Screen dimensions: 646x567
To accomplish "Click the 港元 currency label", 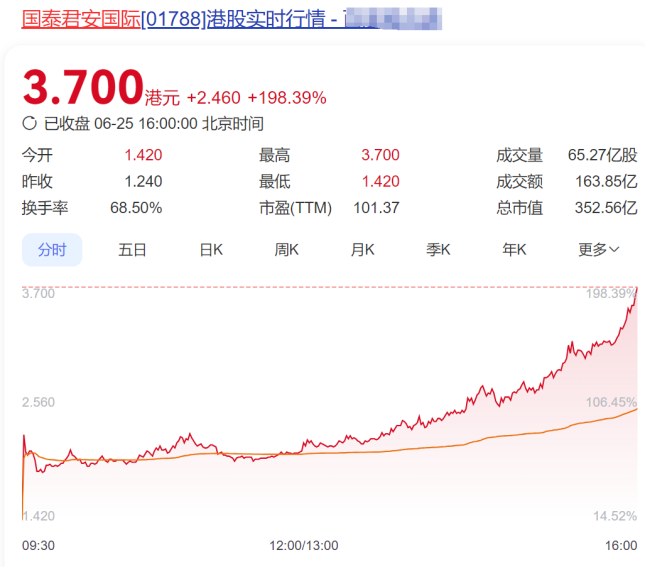I will [162, 98].
